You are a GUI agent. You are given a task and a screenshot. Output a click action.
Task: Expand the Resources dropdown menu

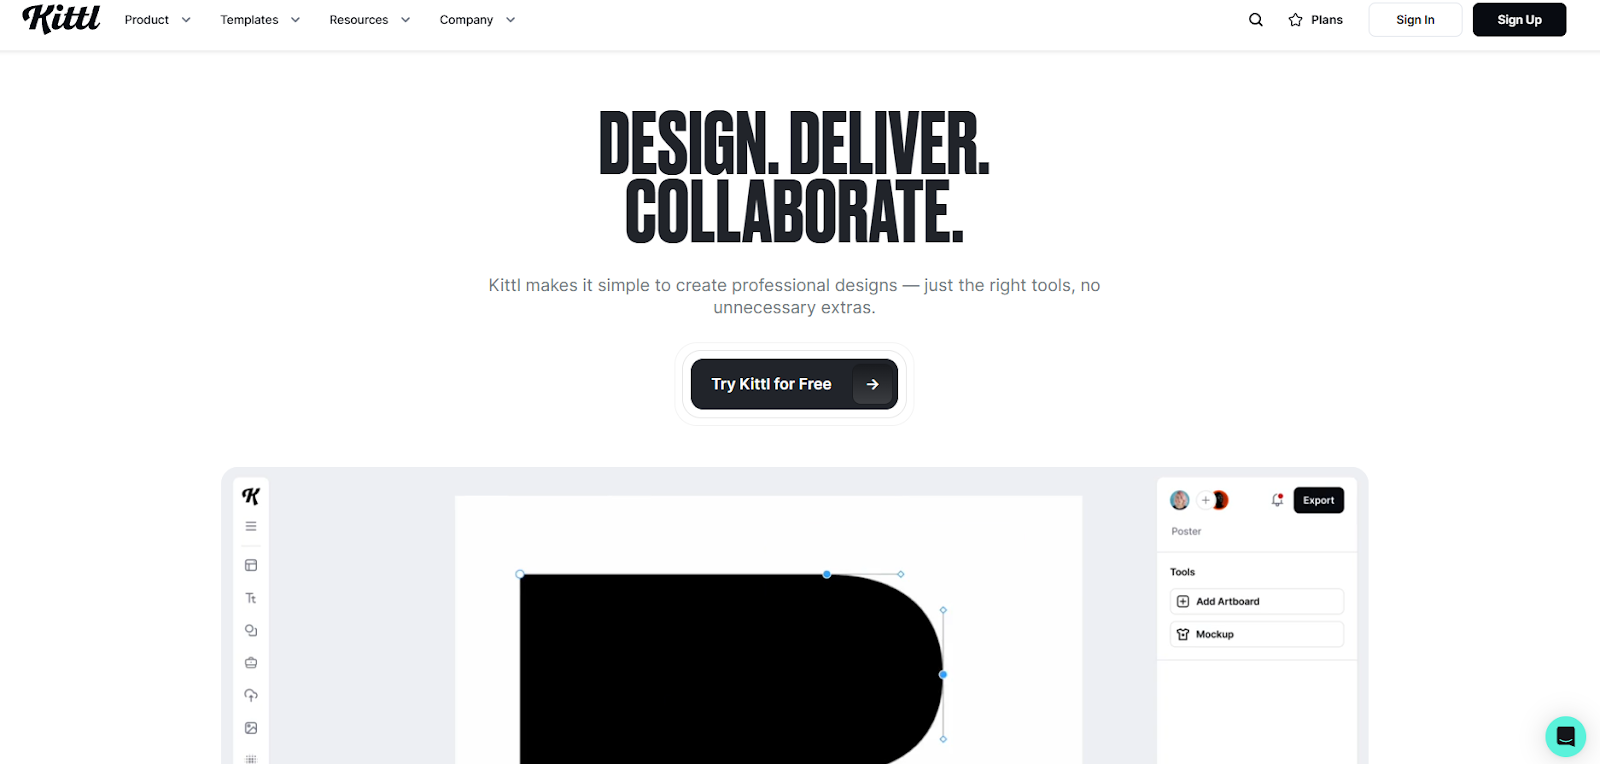(370, 20)
